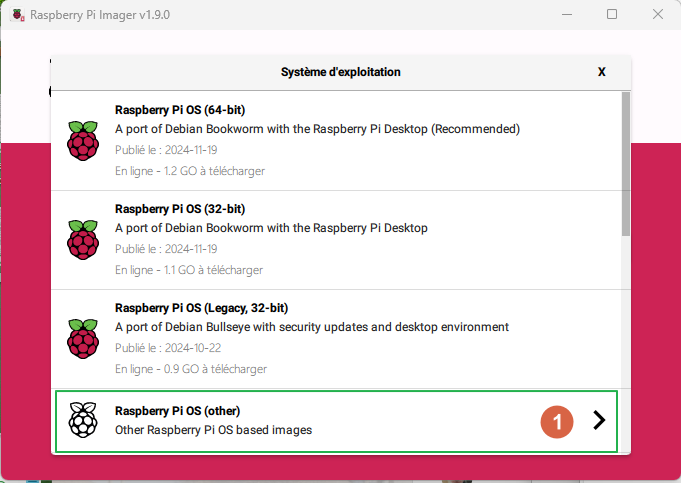Maximize the Raspberry Pi Imager window
This screenshot has width=681, height=483.
(611, 15)
